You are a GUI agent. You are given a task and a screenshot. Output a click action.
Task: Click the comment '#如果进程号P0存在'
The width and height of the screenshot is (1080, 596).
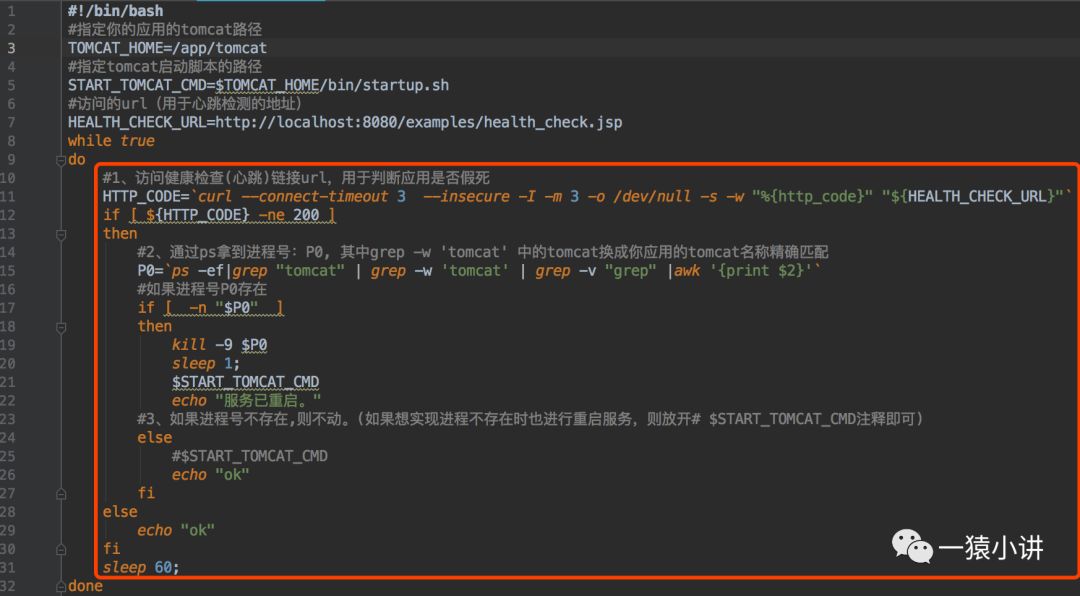[x=202, y=290]
